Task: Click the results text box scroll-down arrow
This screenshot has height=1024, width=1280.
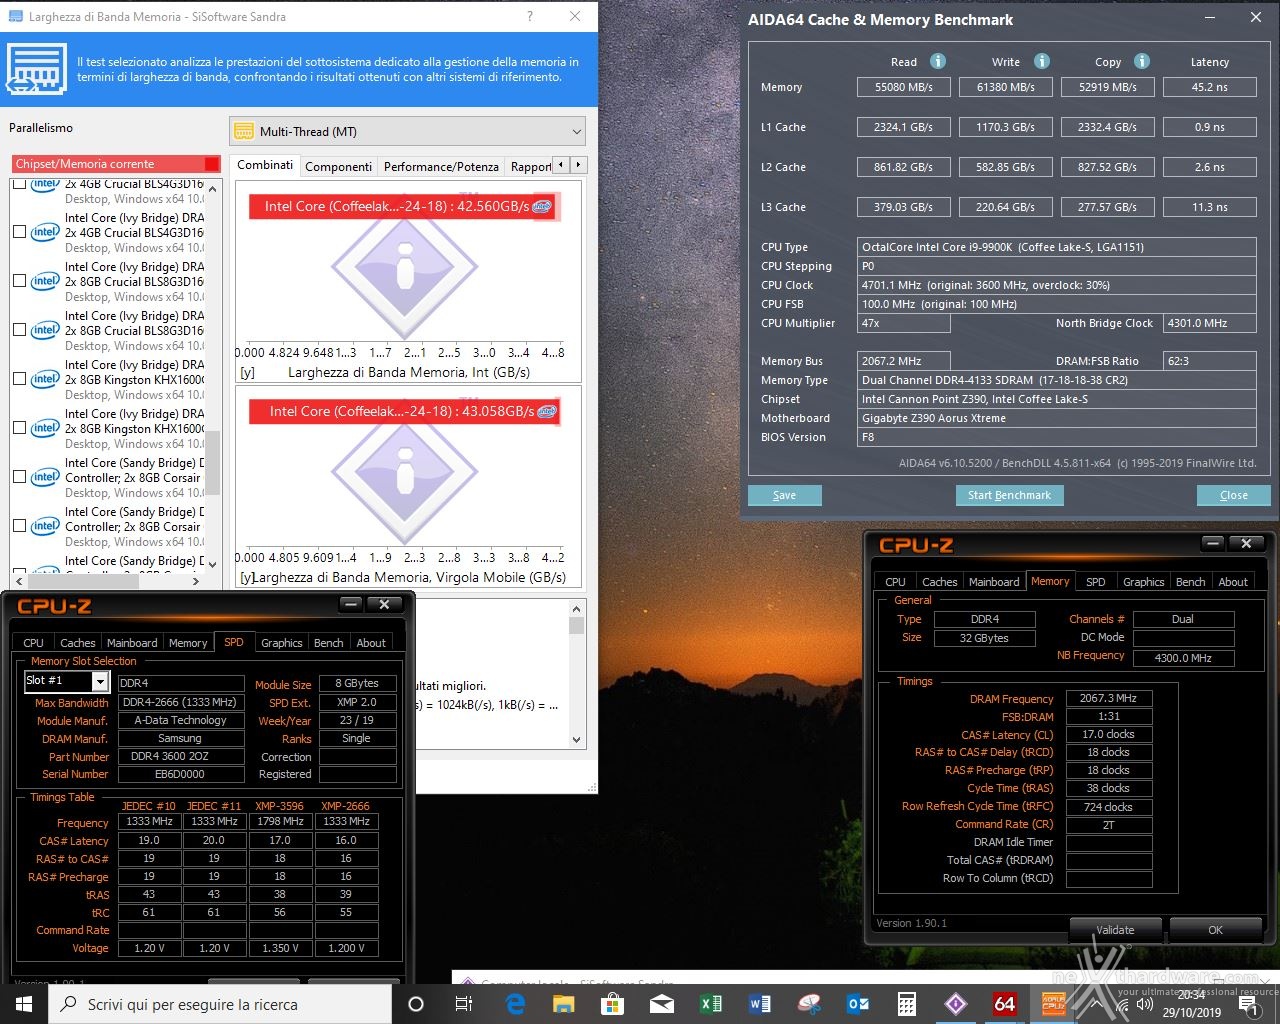Action: coord(576,740)
